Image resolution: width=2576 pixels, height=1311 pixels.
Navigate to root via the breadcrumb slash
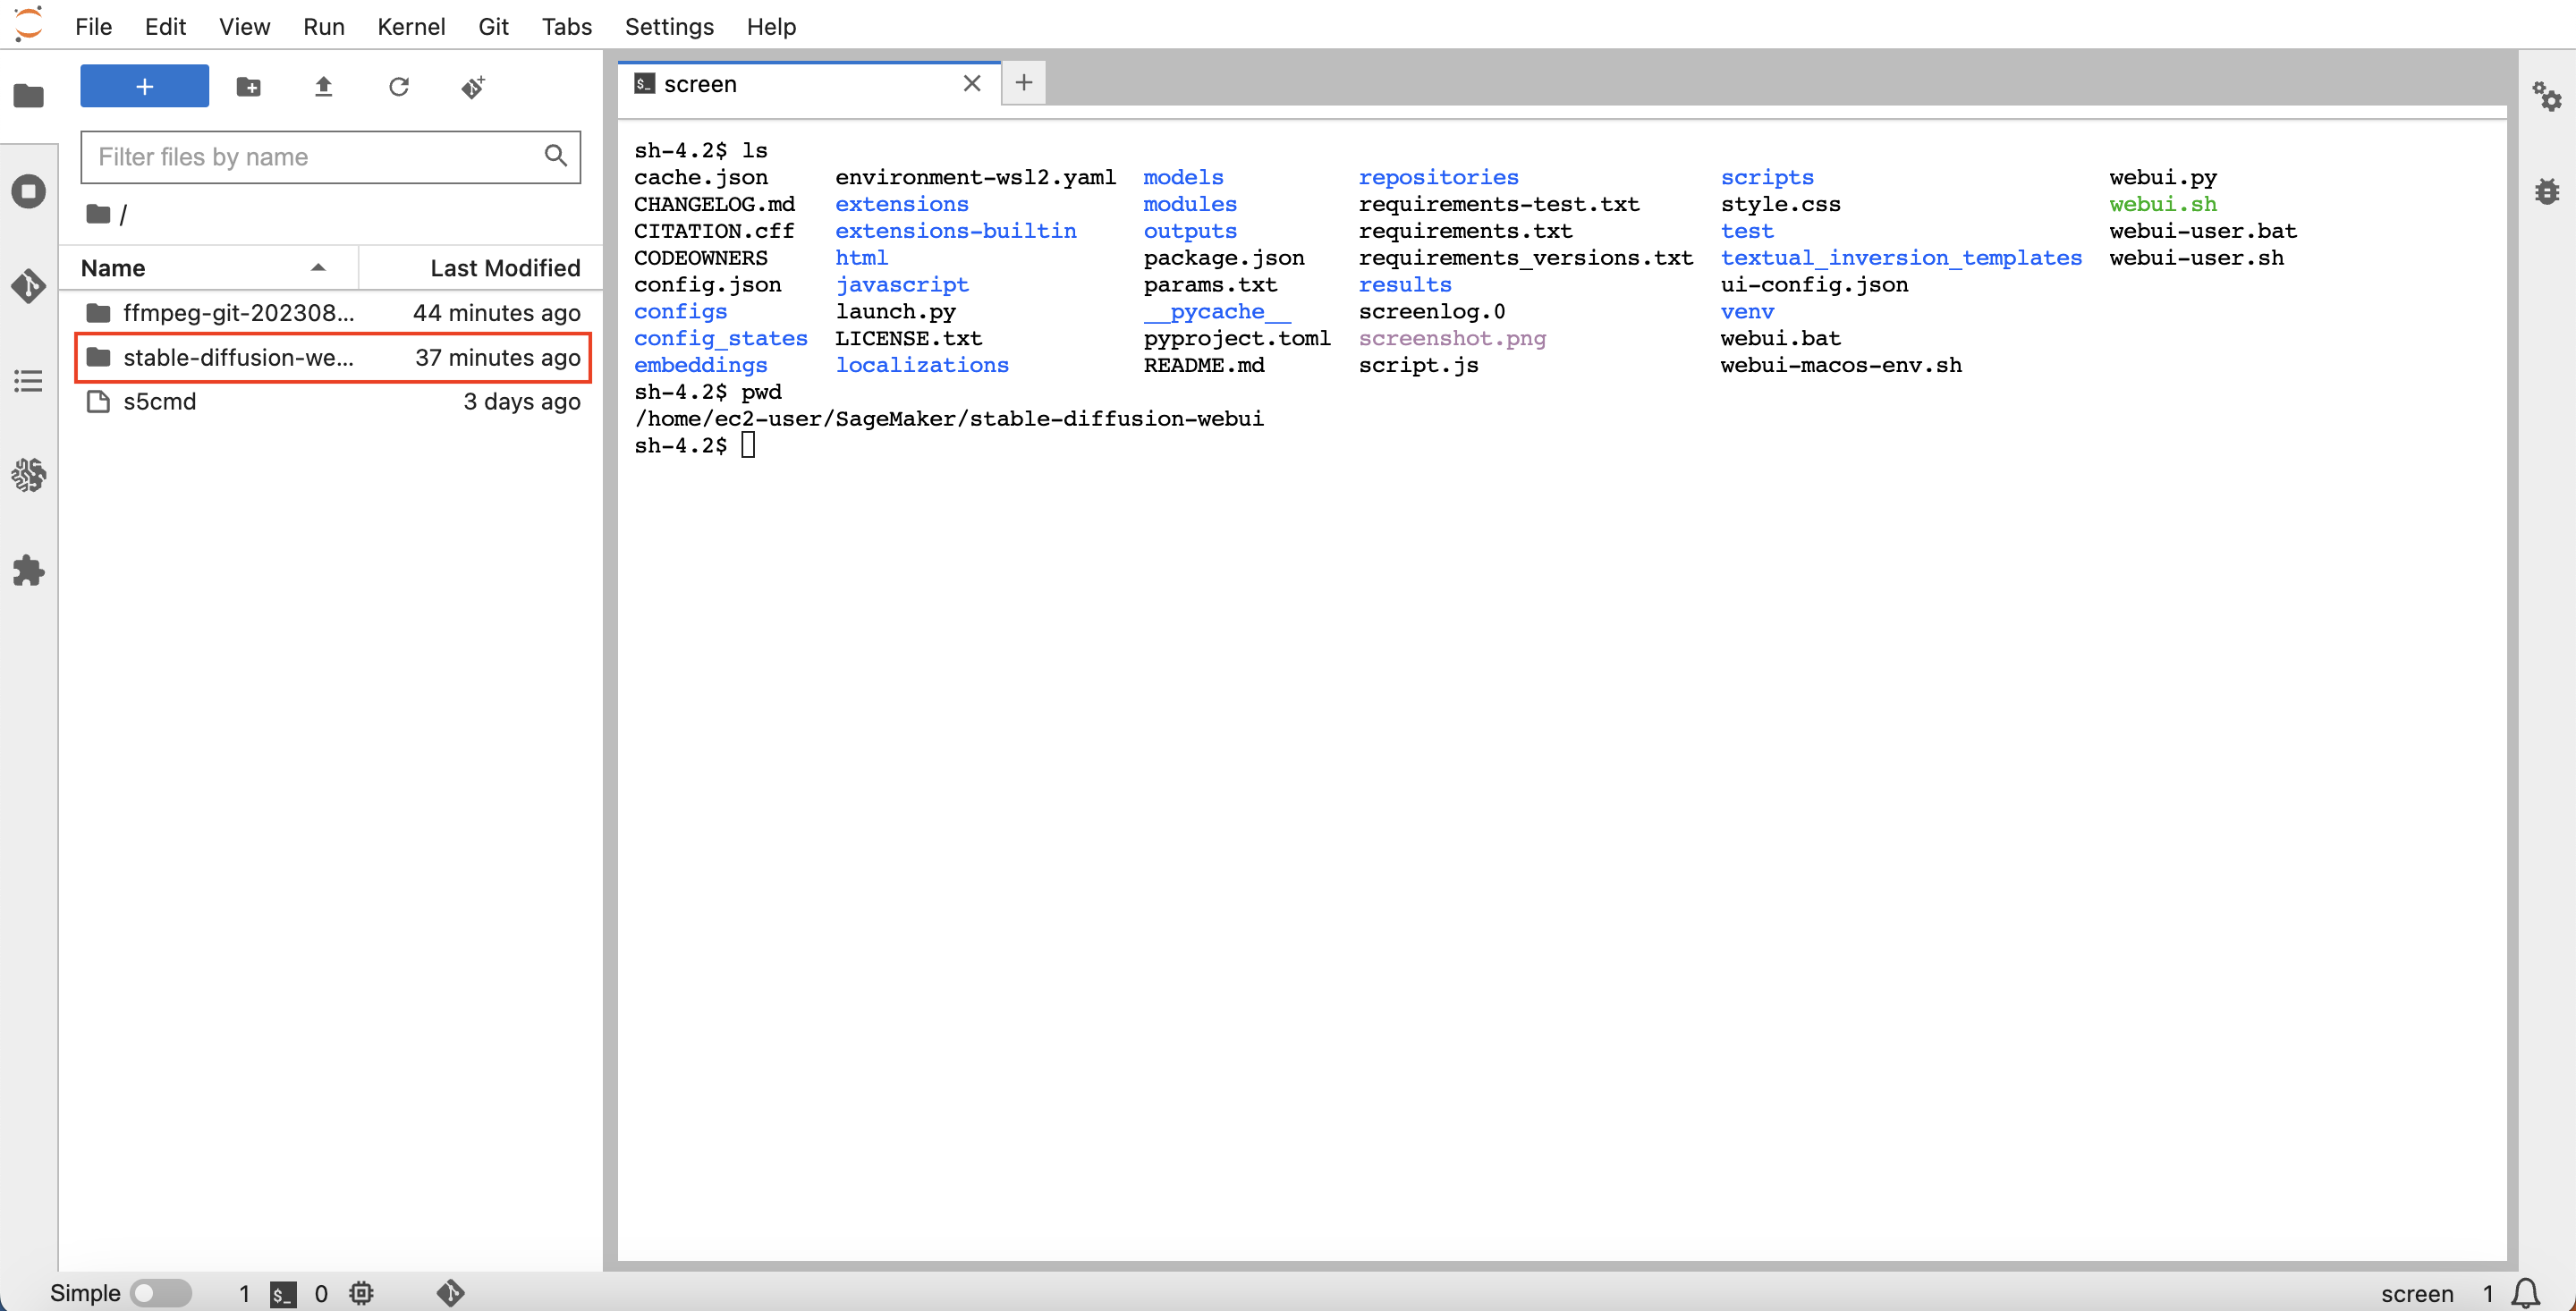click(124, 214)
